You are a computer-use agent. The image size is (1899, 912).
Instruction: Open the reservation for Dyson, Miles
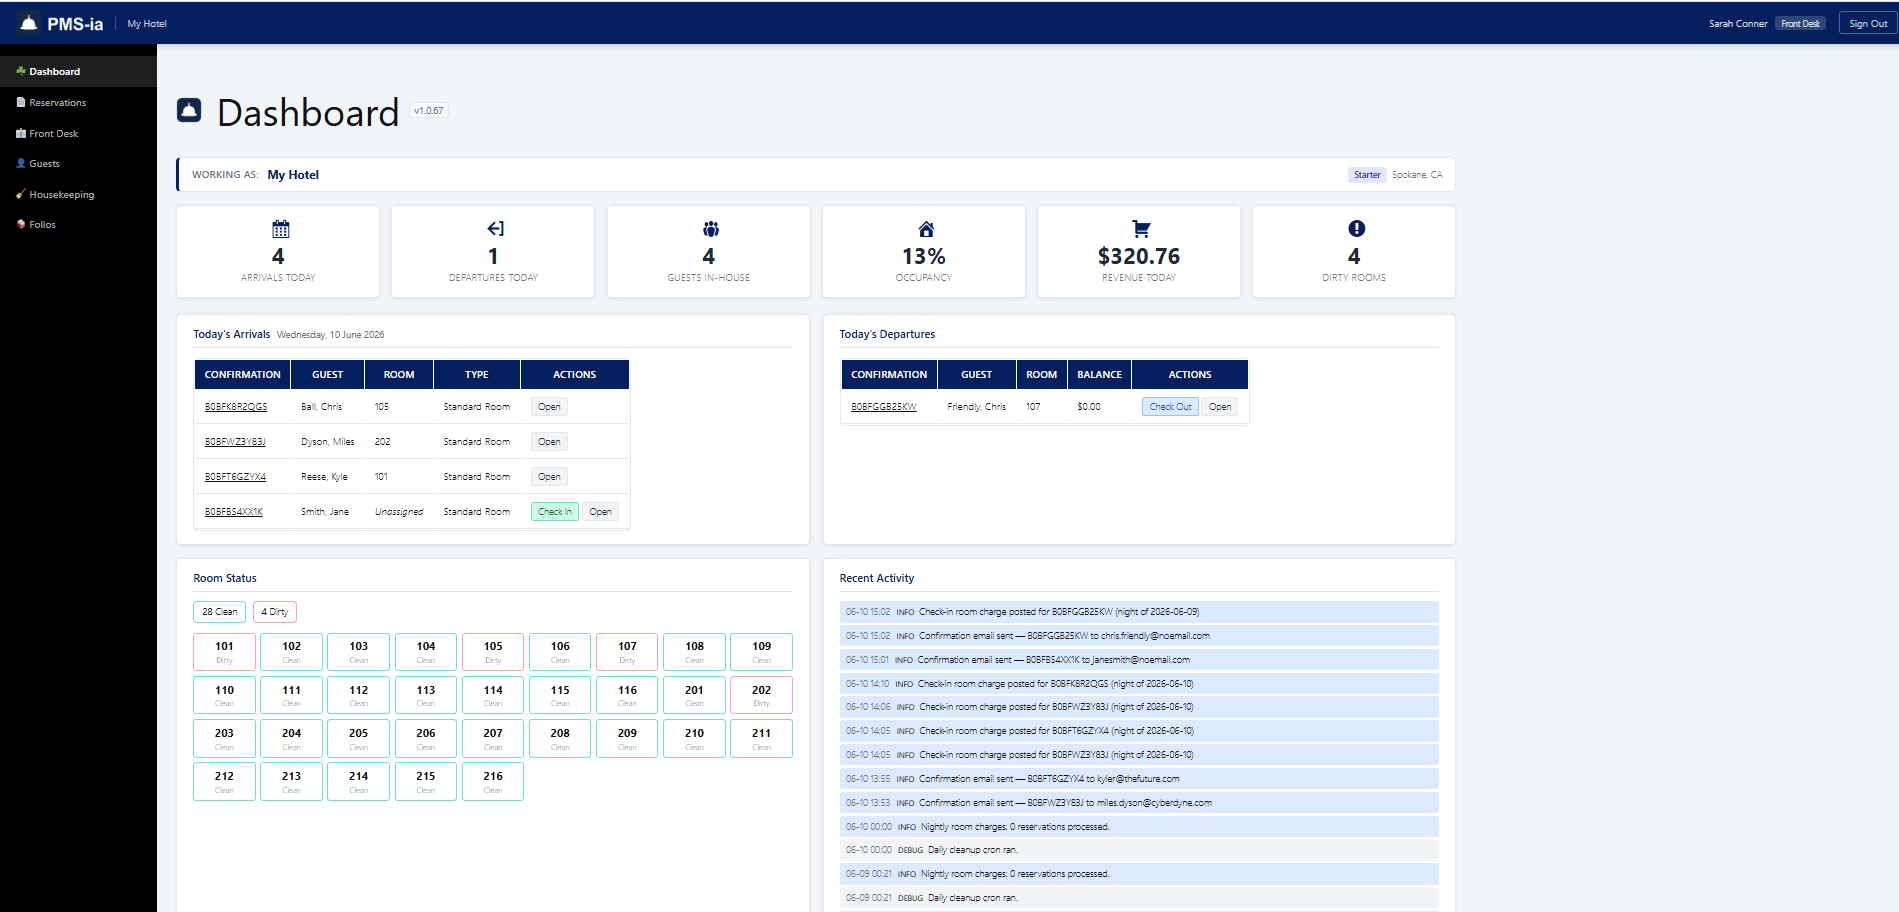tap(549, 442)
